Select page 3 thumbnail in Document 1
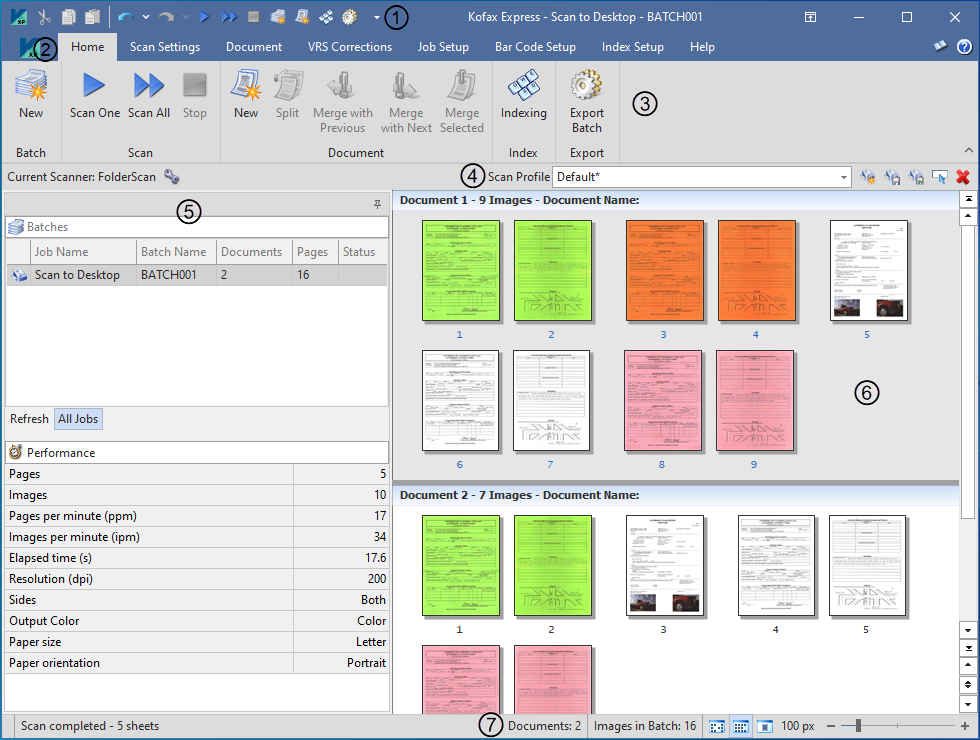This screenshot has height=740, width=980. (664, 271)
